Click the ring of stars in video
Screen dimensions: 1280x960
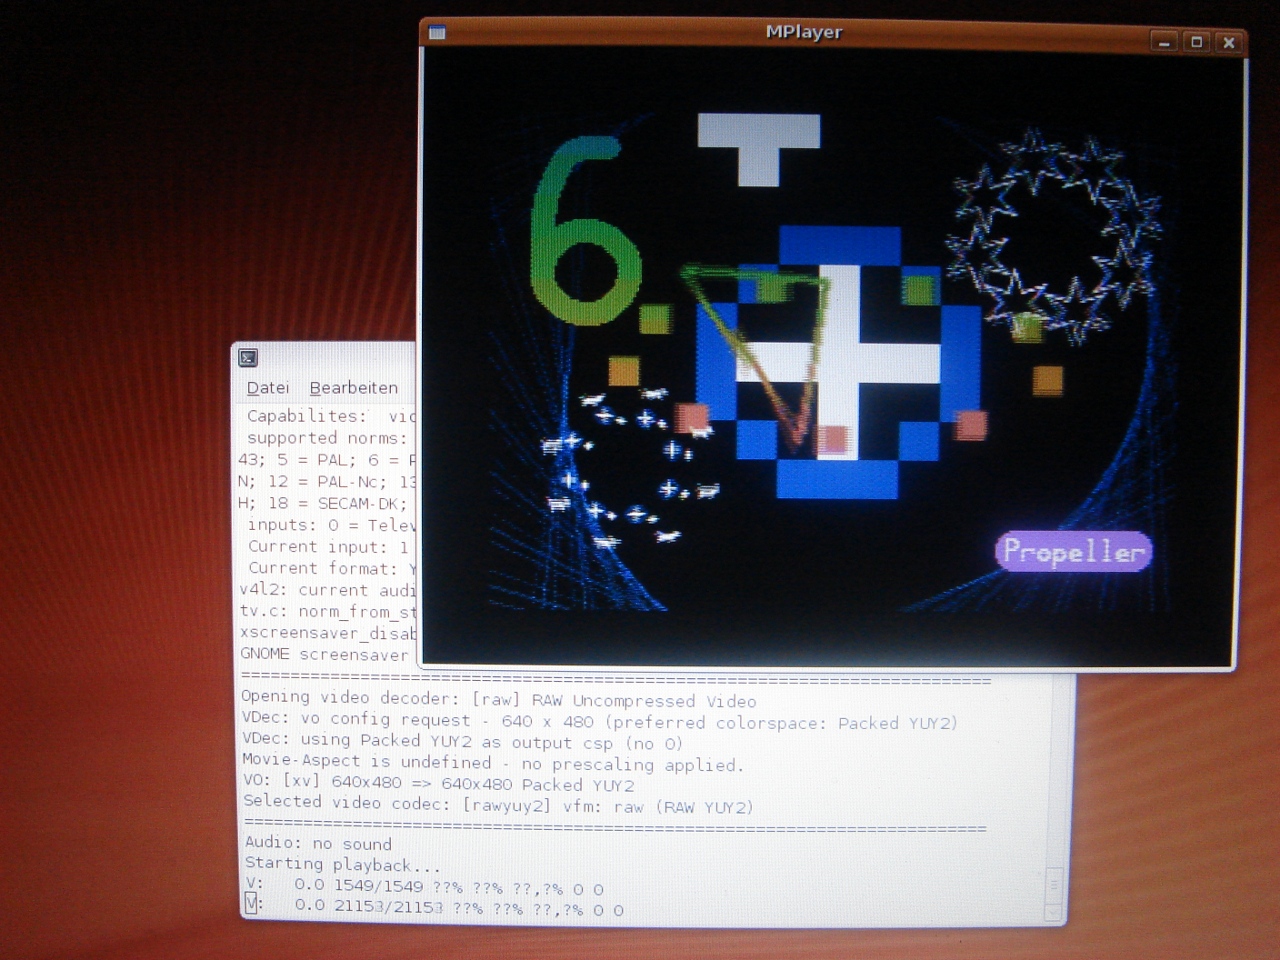coord(1056,235)
